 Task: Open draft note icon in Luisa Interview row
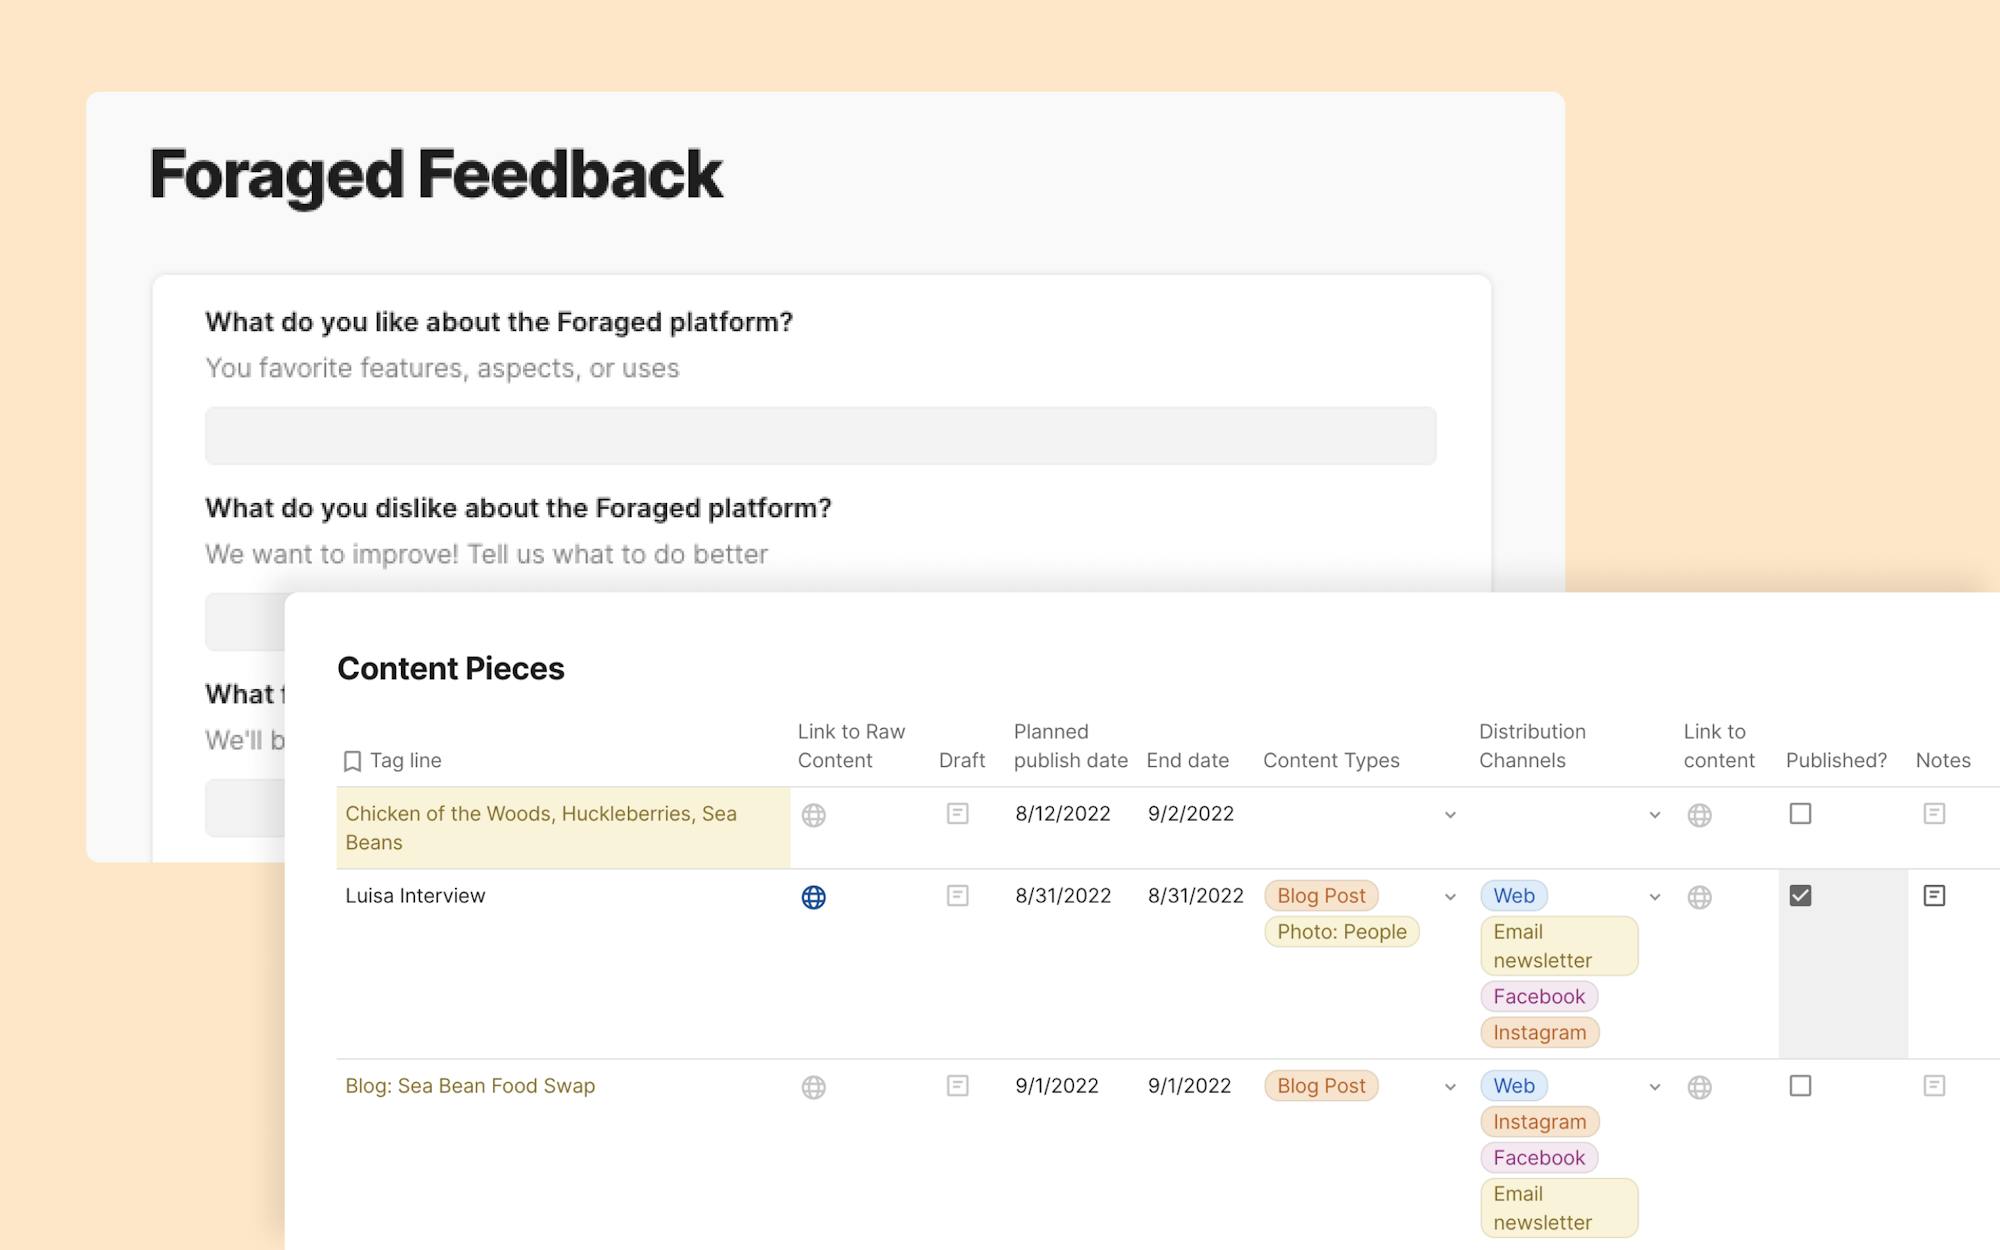click(957, 896)
